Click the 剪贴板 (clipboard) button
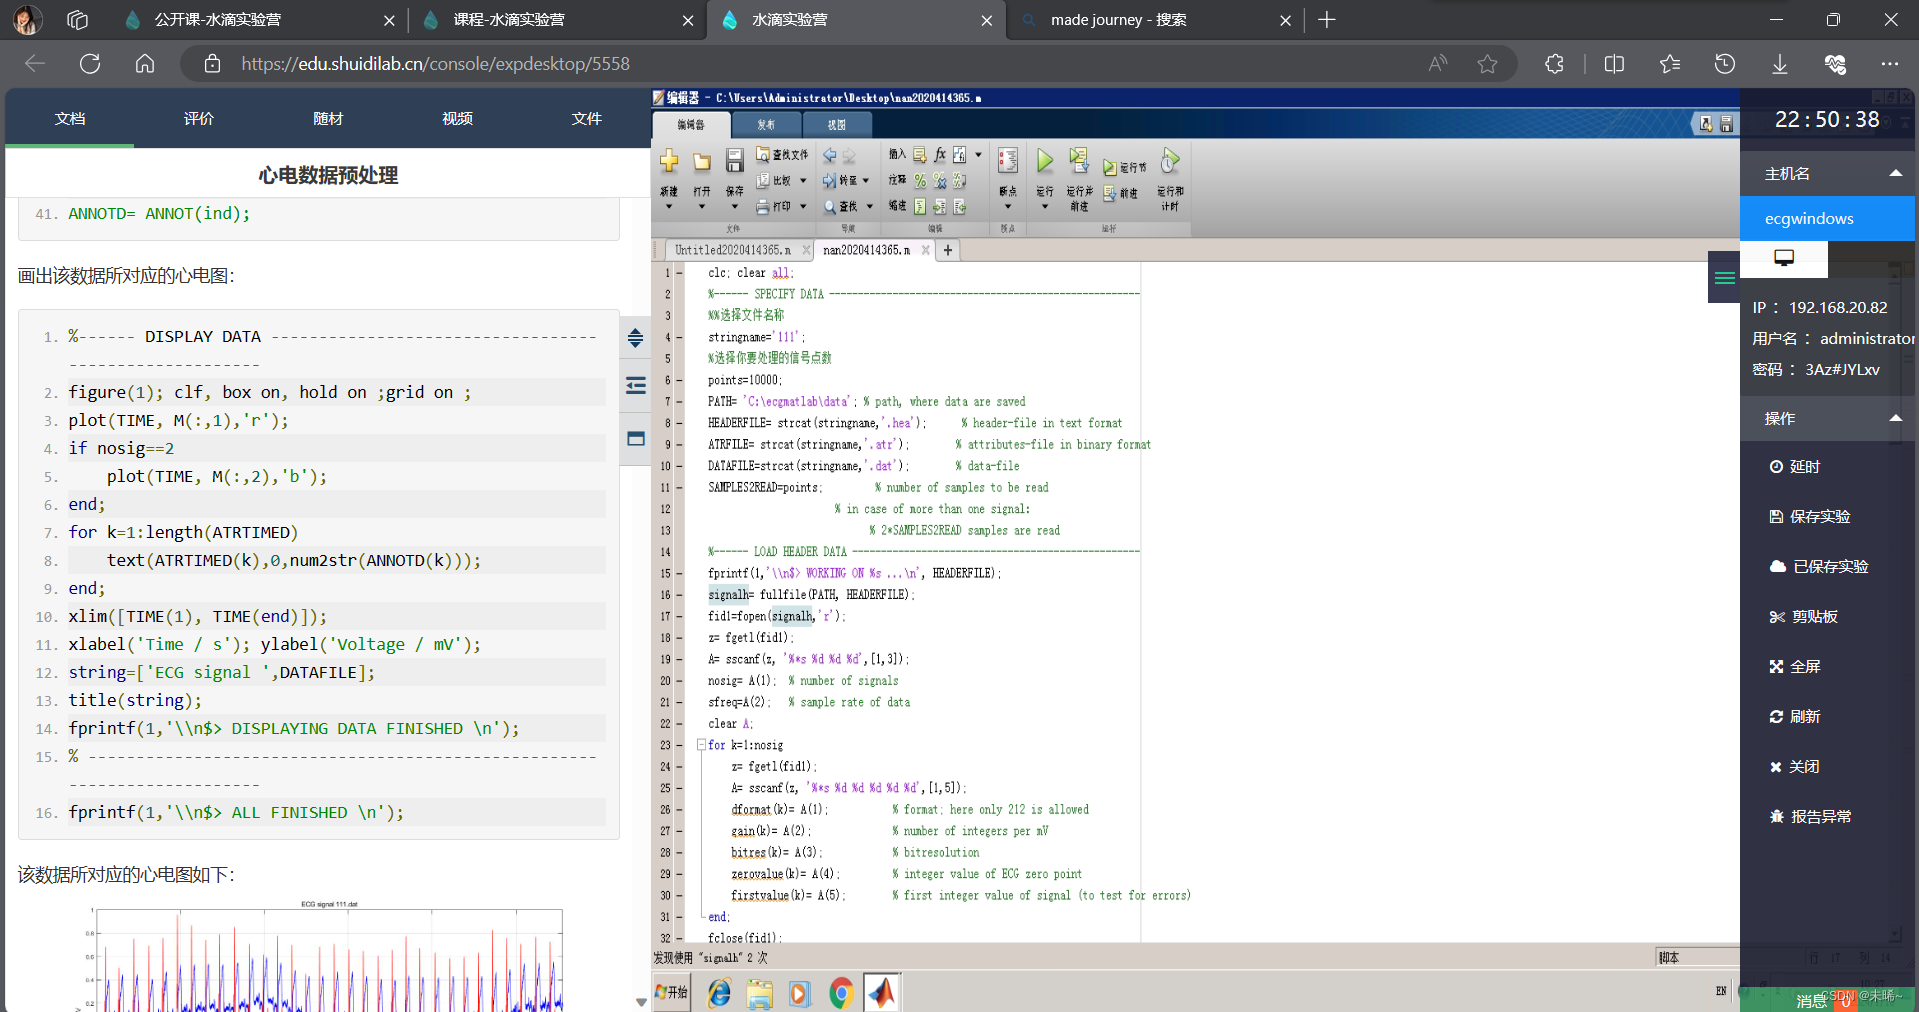The width and height of the screenshot is (1919, 1012). tap(1804, 617)
